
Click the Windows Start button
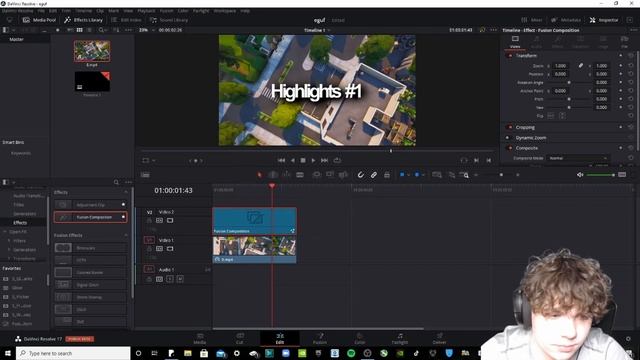pyautogui.click(x=7, y=353)
